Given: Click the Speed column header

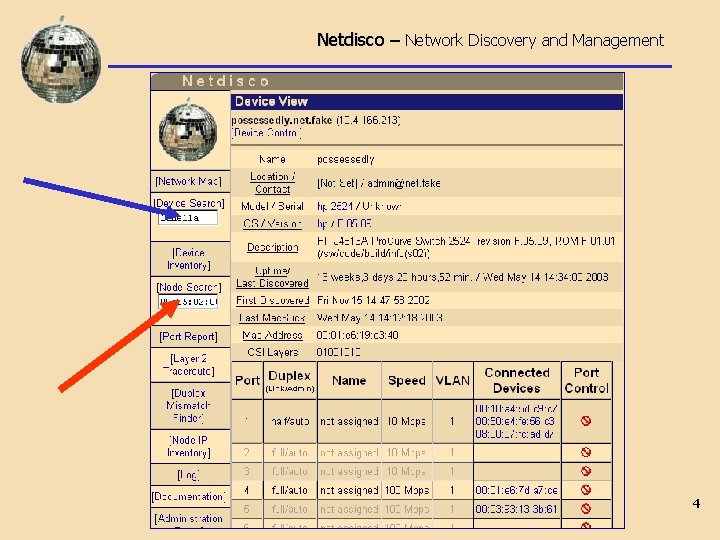Looking at the screenshot, I should click(x=407, y=380).
